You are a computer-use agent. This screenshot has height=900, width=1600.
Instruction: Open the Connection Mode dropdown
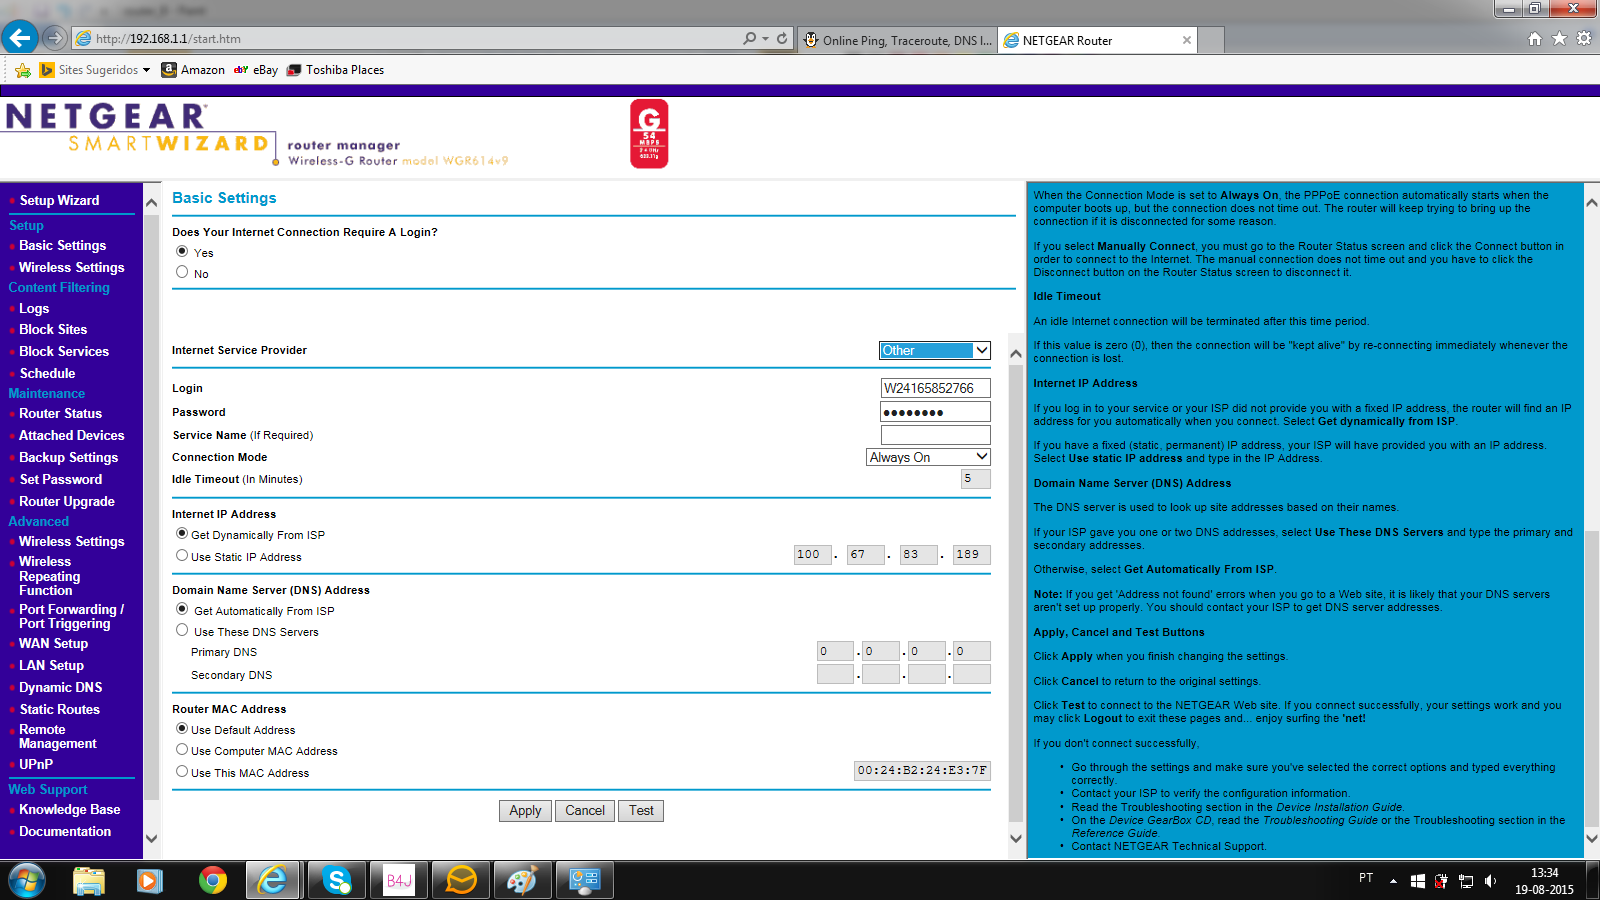click(929, 457)
